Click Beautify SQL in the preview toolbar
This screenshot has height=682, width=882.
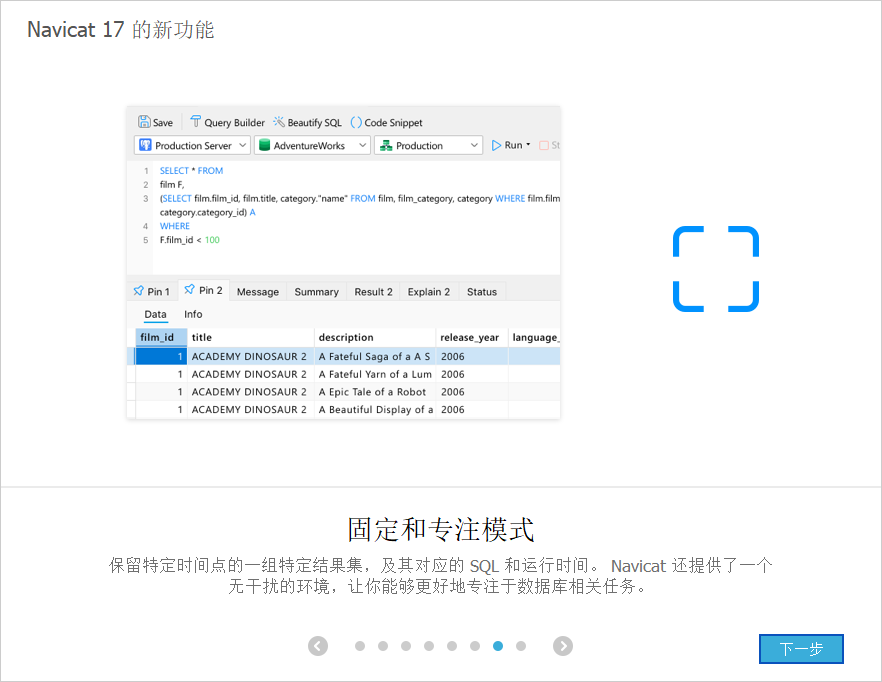point(308,122)
